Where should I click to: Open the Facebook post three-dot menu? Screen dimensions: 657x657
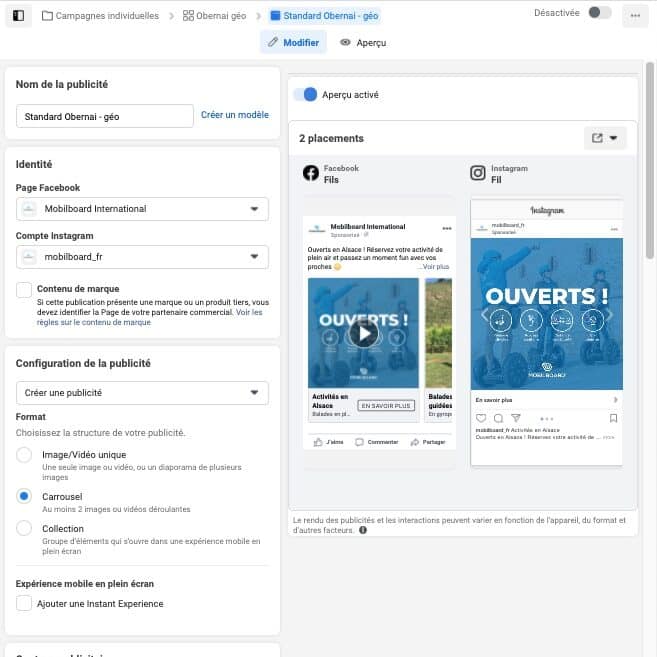point(447,228)
